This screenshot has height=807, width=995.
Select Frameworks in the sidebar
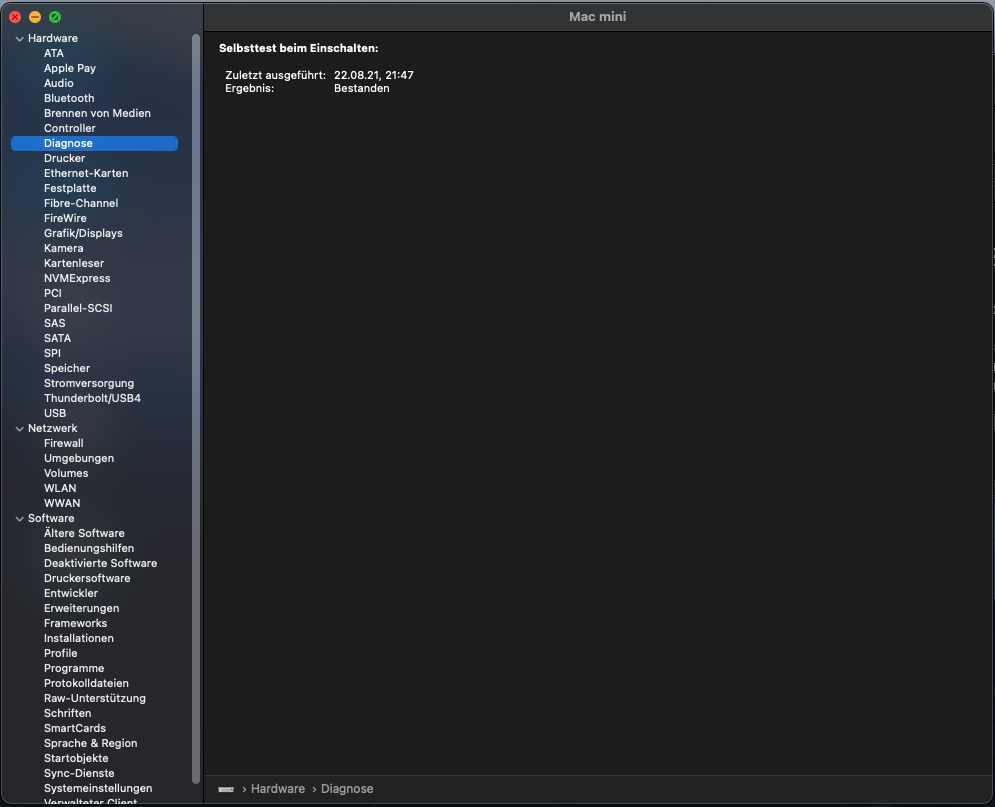pyautogui.click(x=76, y=624)
